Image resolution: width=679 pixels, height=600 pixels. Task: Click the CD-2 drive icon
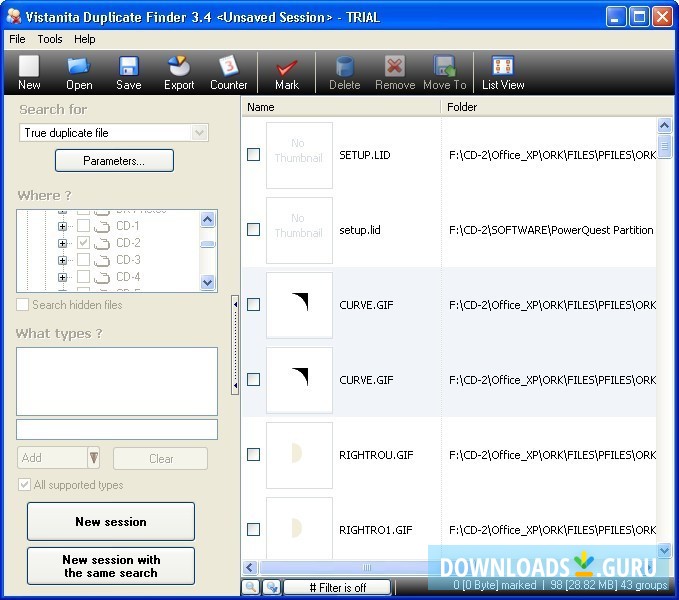[x=102, y=243]
